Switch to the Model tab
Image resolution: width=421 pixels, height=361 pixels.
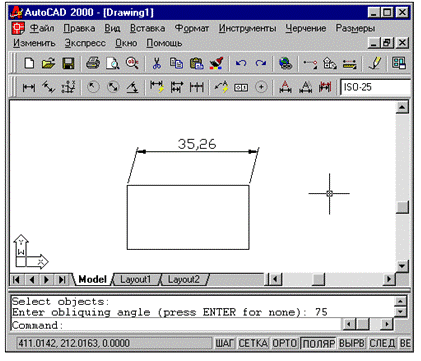tap(92, 279)
